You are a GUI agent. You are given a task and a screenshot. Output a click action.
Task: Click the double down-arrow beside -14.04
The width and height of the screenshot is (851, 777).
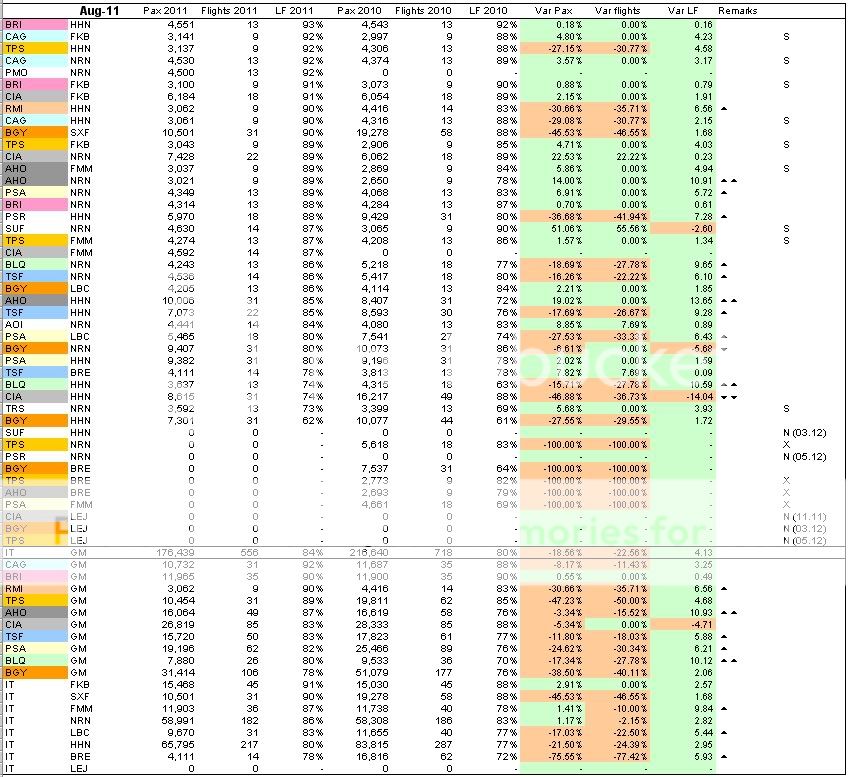point(728,396)
